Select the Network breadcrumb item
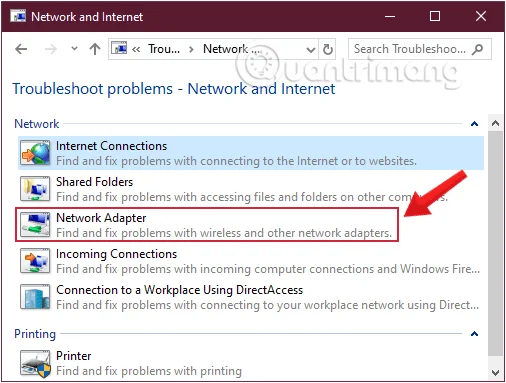Image resolution: width=506 pixels, height=383 pixels. (x=232, y=49)
